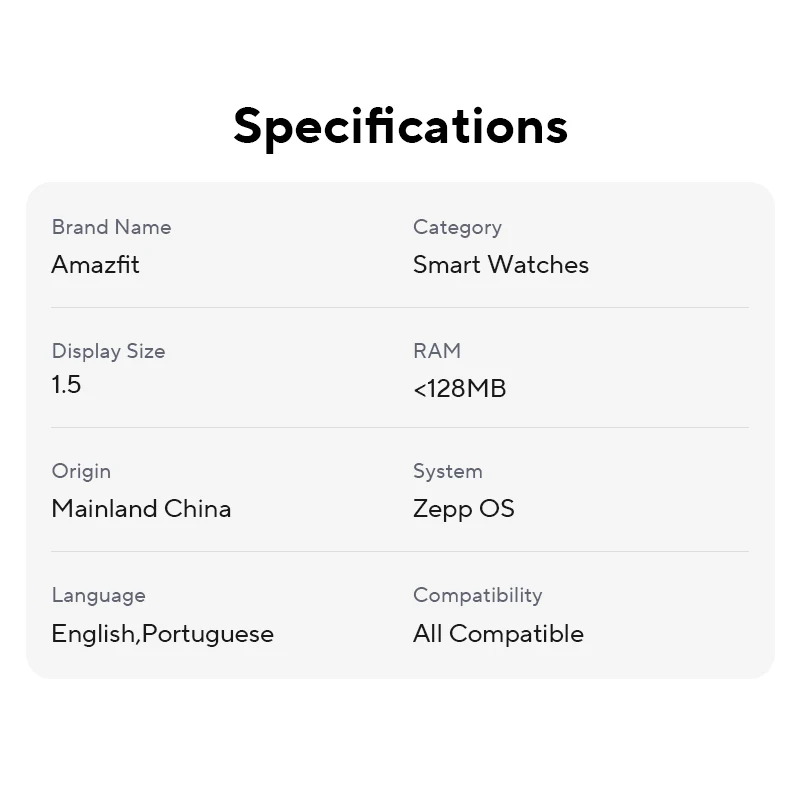Click the Amazfit brand value
Viewport: 800px width, 800px height.
click(95, 264)
